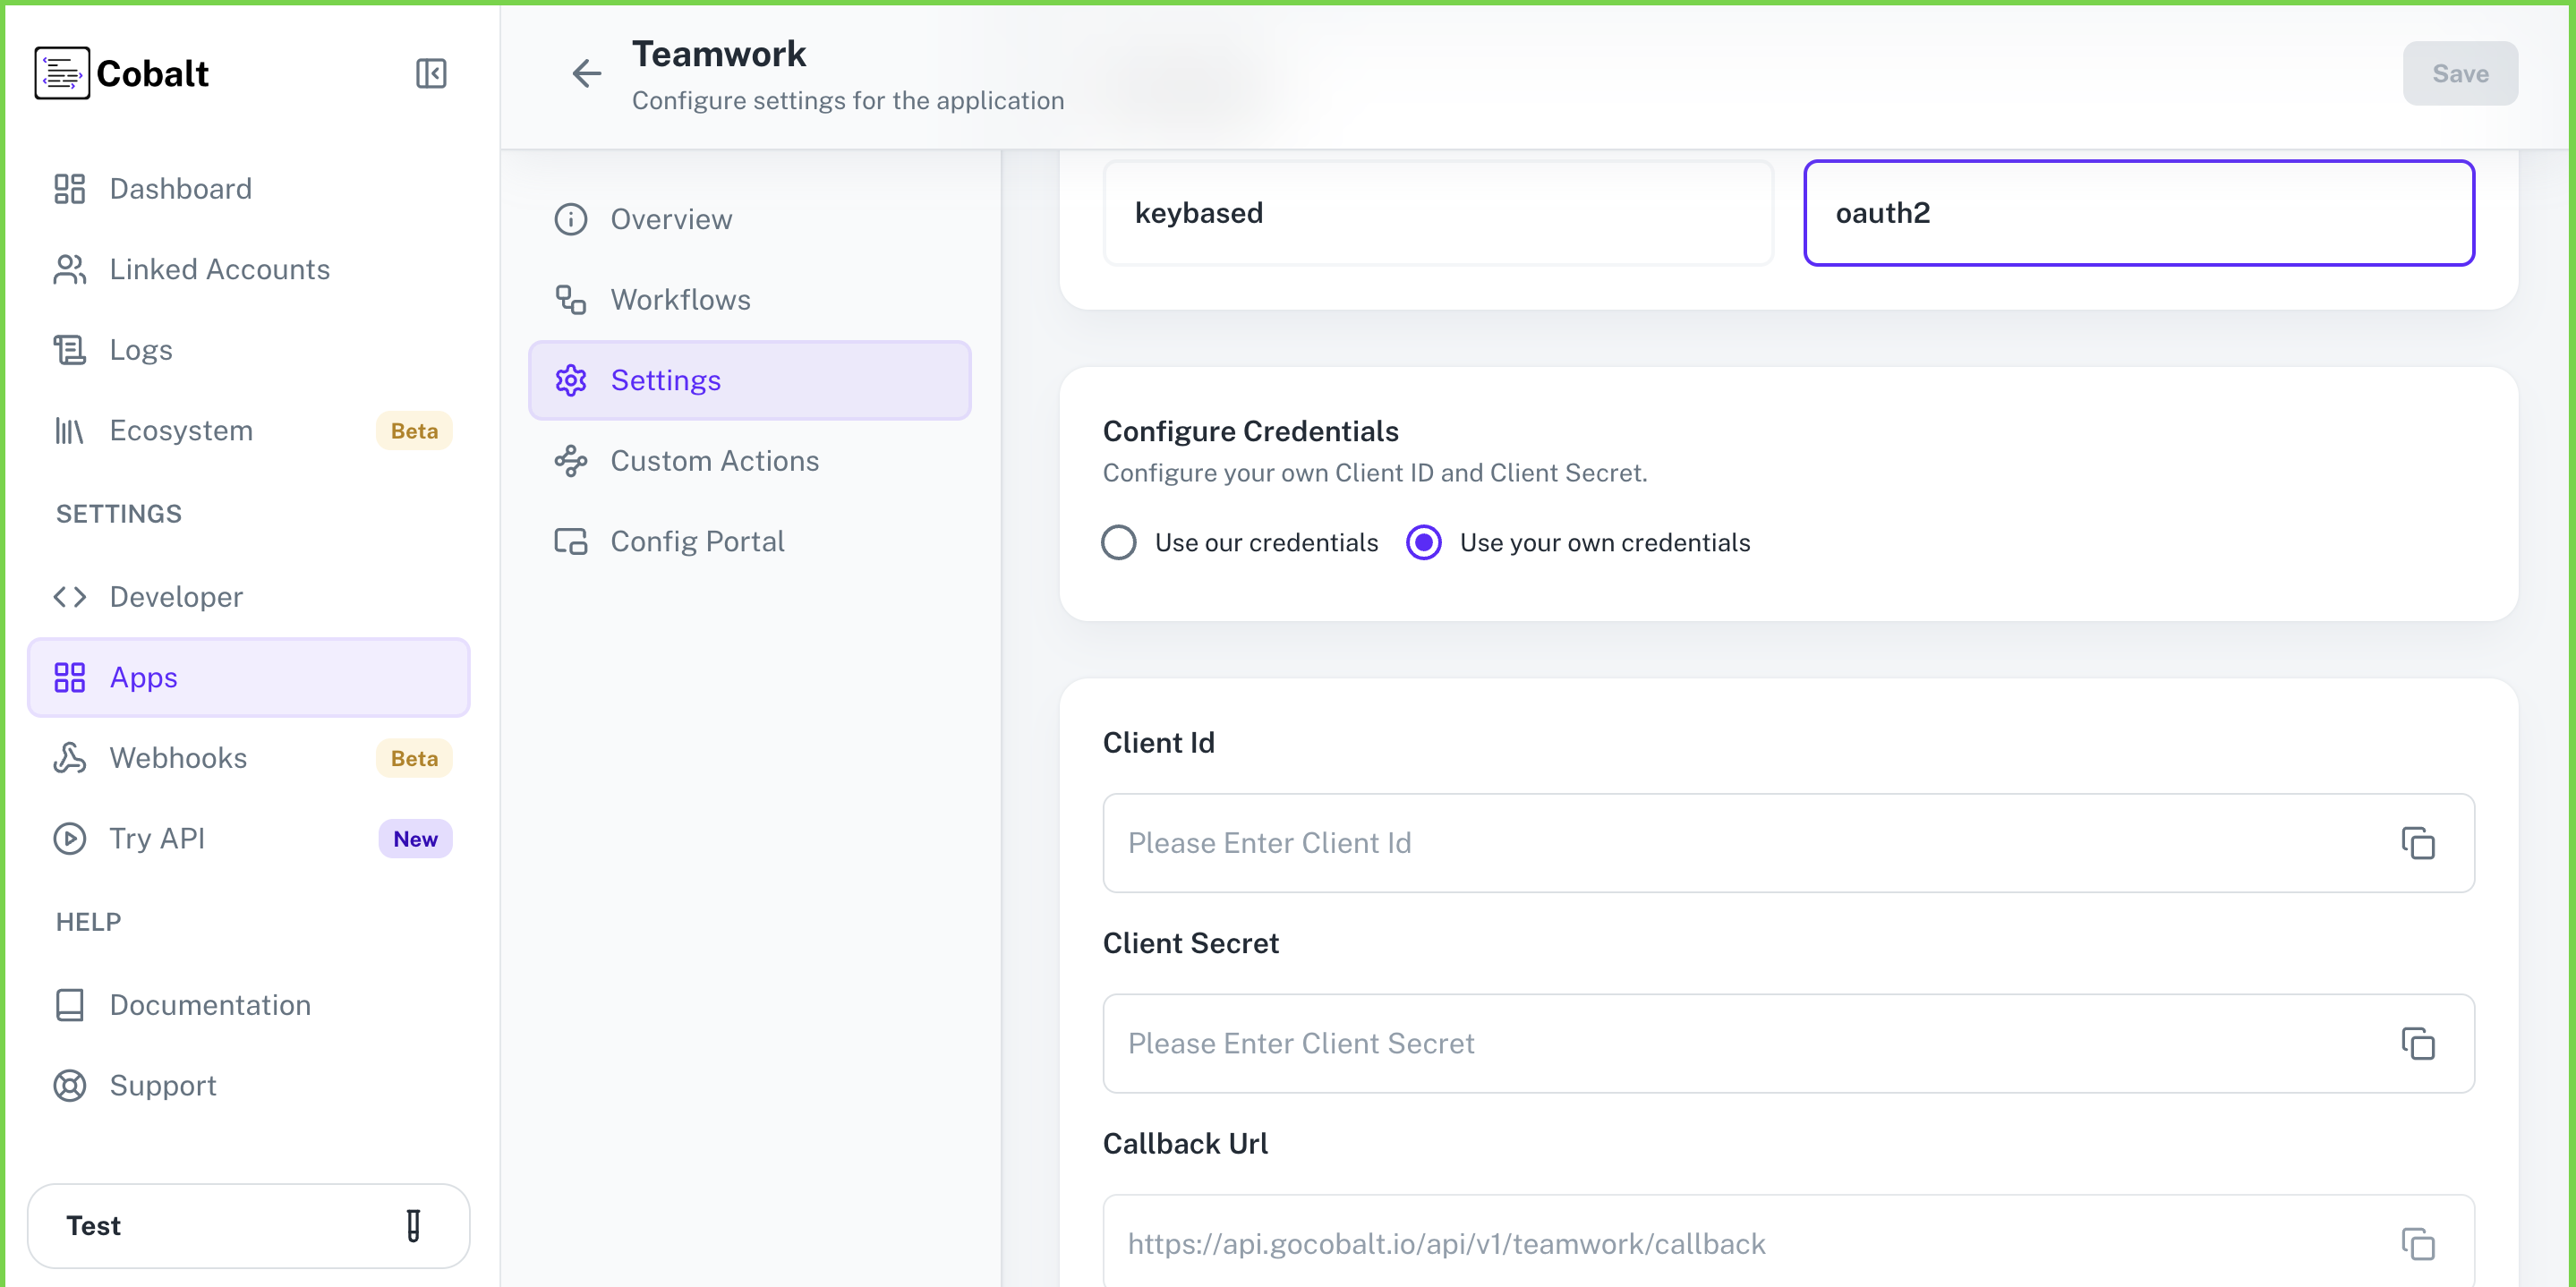Open Ecosystem from its bars icon

(68, 430)
